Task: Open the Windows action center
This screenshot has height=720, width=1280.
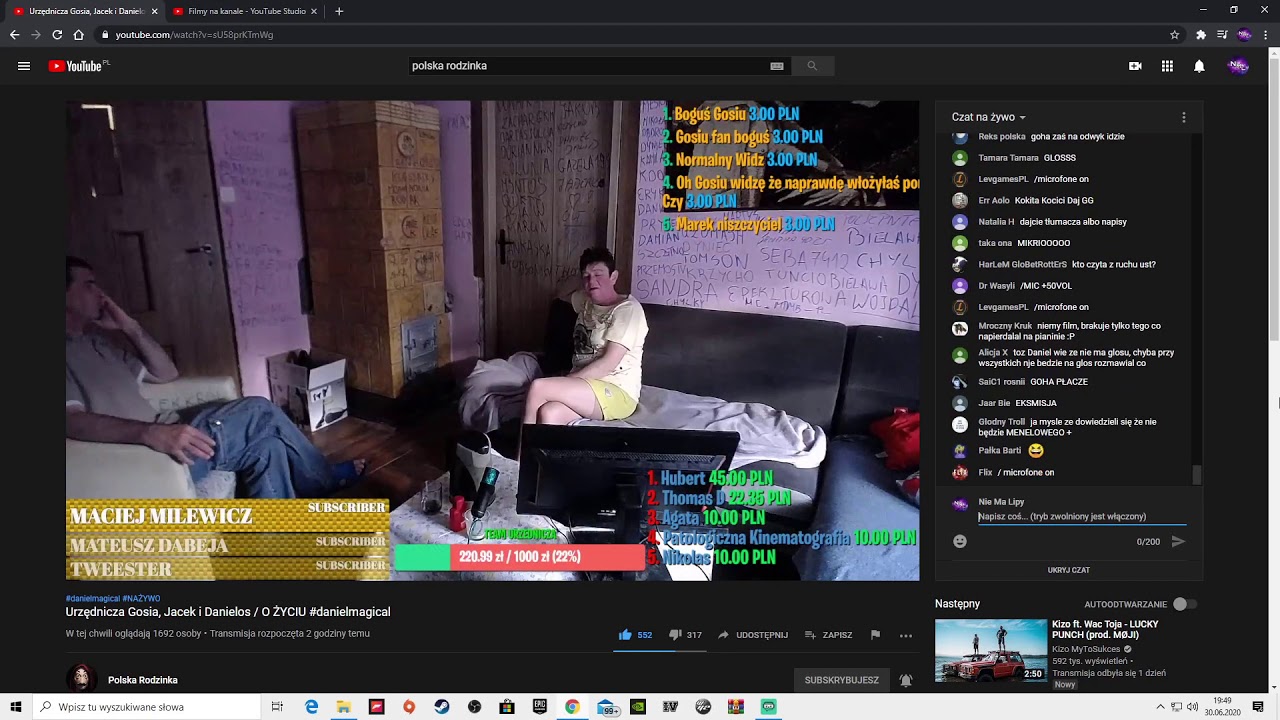Action: (1258, 707)
